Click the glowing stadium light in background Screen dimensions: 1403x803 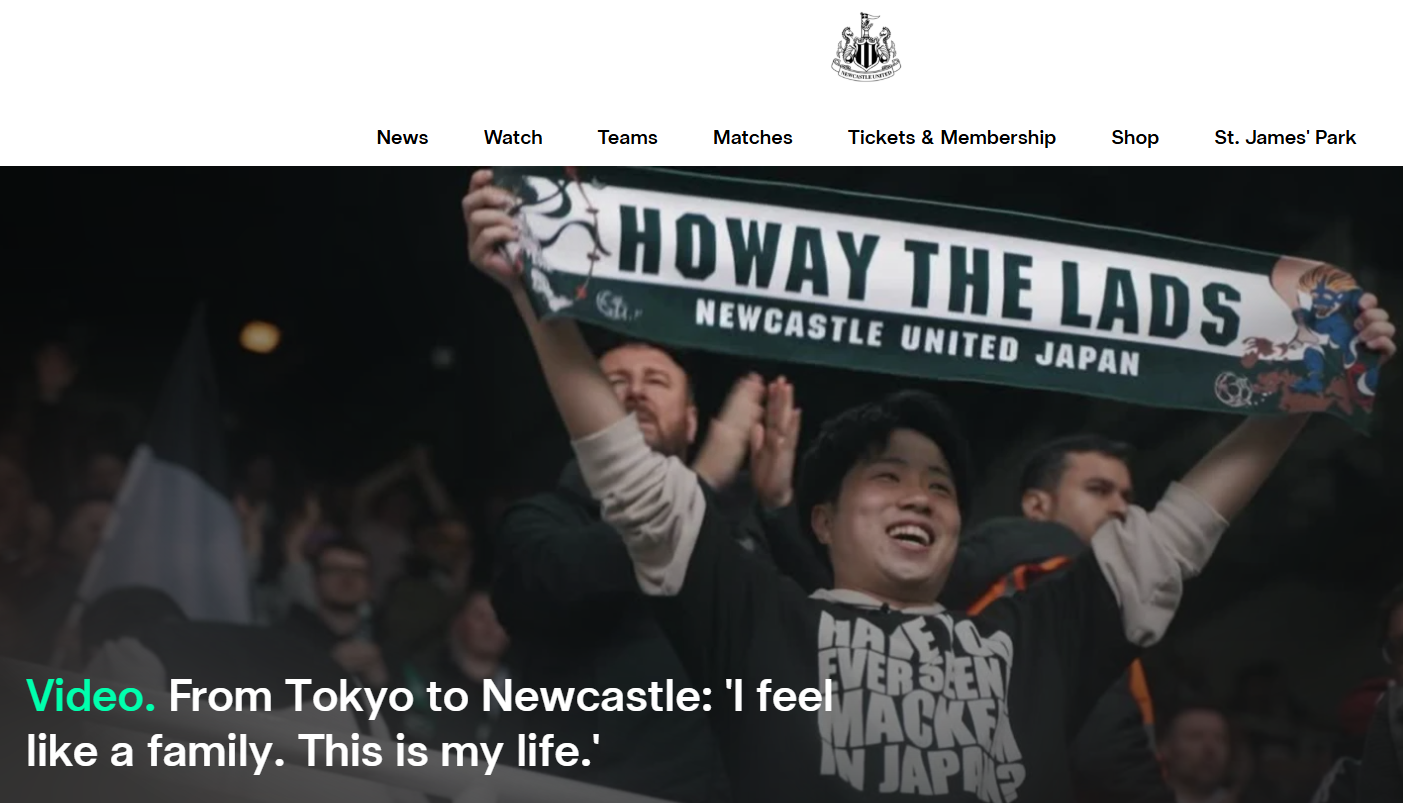coord(260,337)
